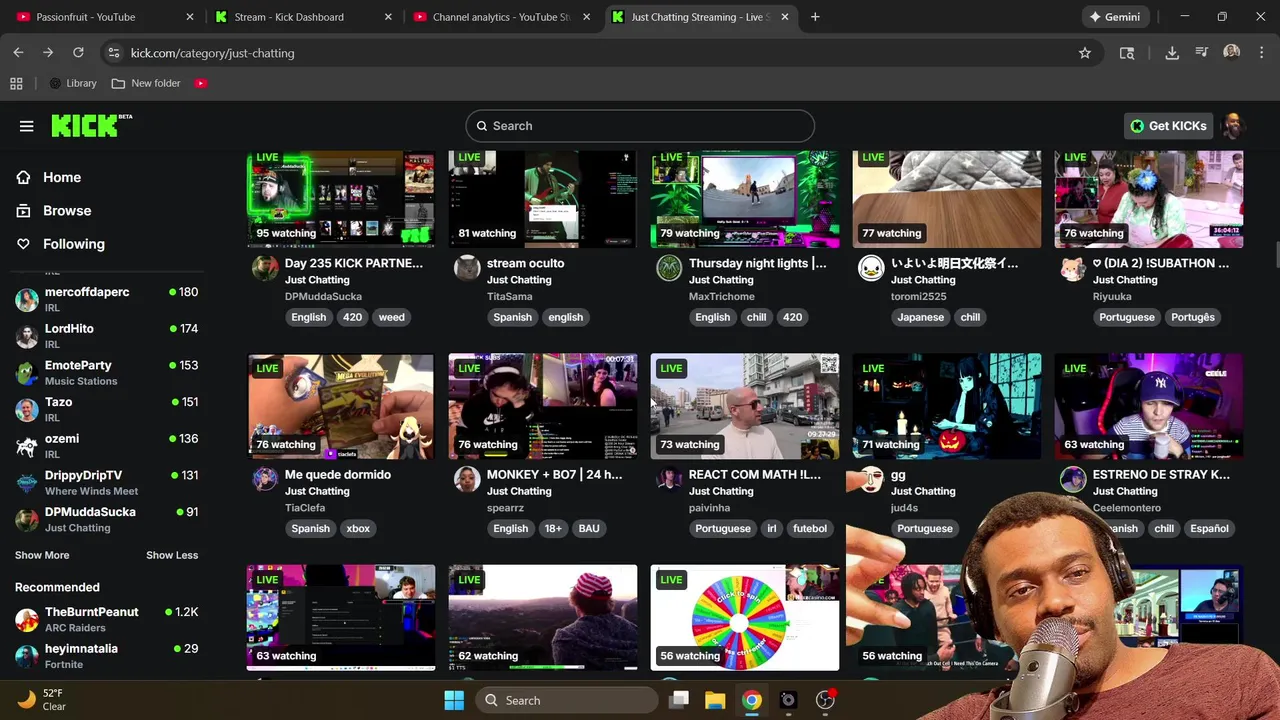Open stream oculto thumbnail
The image size is (1280, 720).
[543, 199]
